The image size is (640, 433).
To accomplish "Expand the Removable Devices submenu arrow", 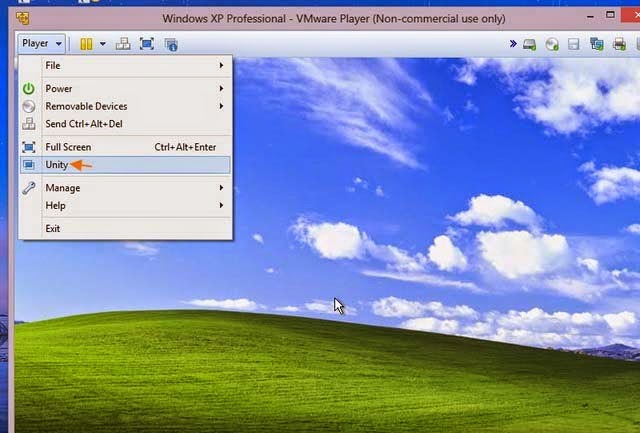I will click(x=221, y=106).
